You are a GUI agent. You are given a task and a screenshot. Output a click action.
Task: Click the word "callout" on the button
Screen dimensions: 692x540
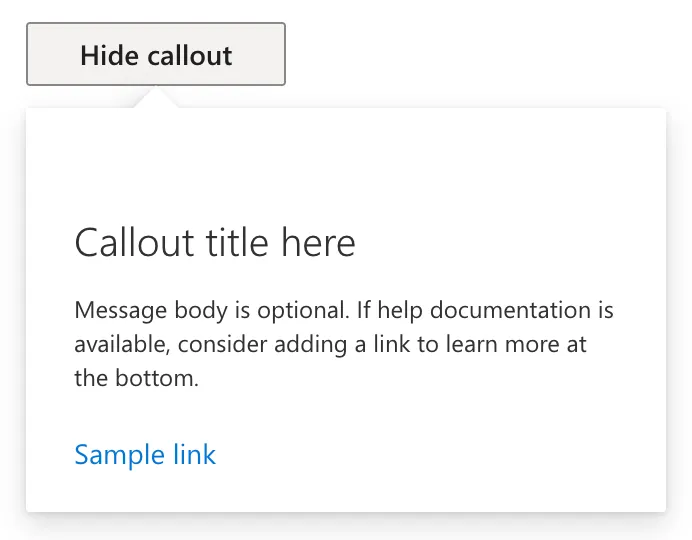(190, 55)
